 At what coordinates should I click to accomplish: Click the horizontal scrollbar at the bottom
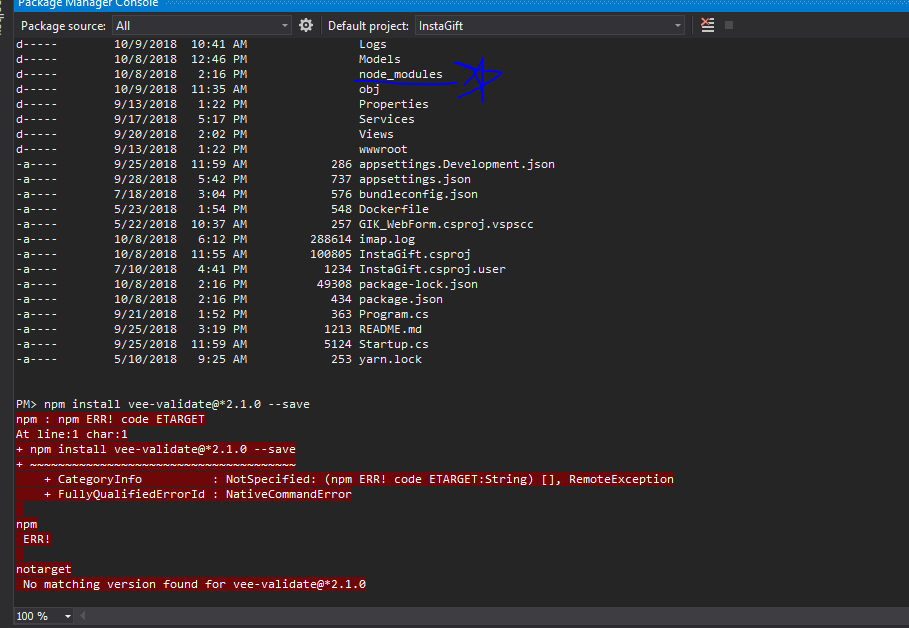point(450,615)
